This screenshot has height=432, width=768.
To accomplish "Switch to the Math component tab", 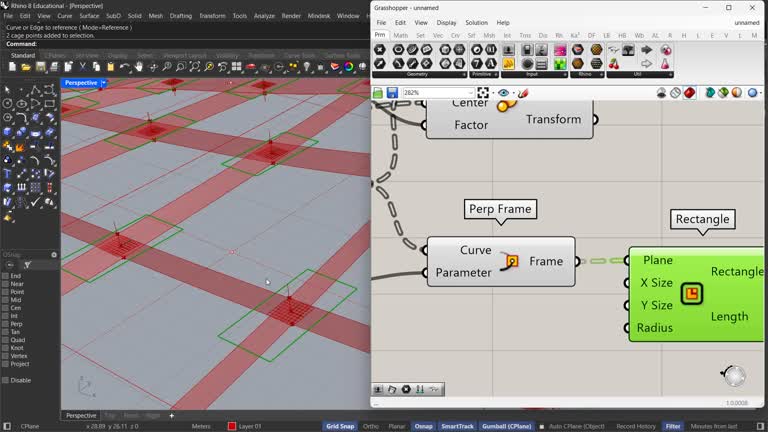I will (401, 35).
